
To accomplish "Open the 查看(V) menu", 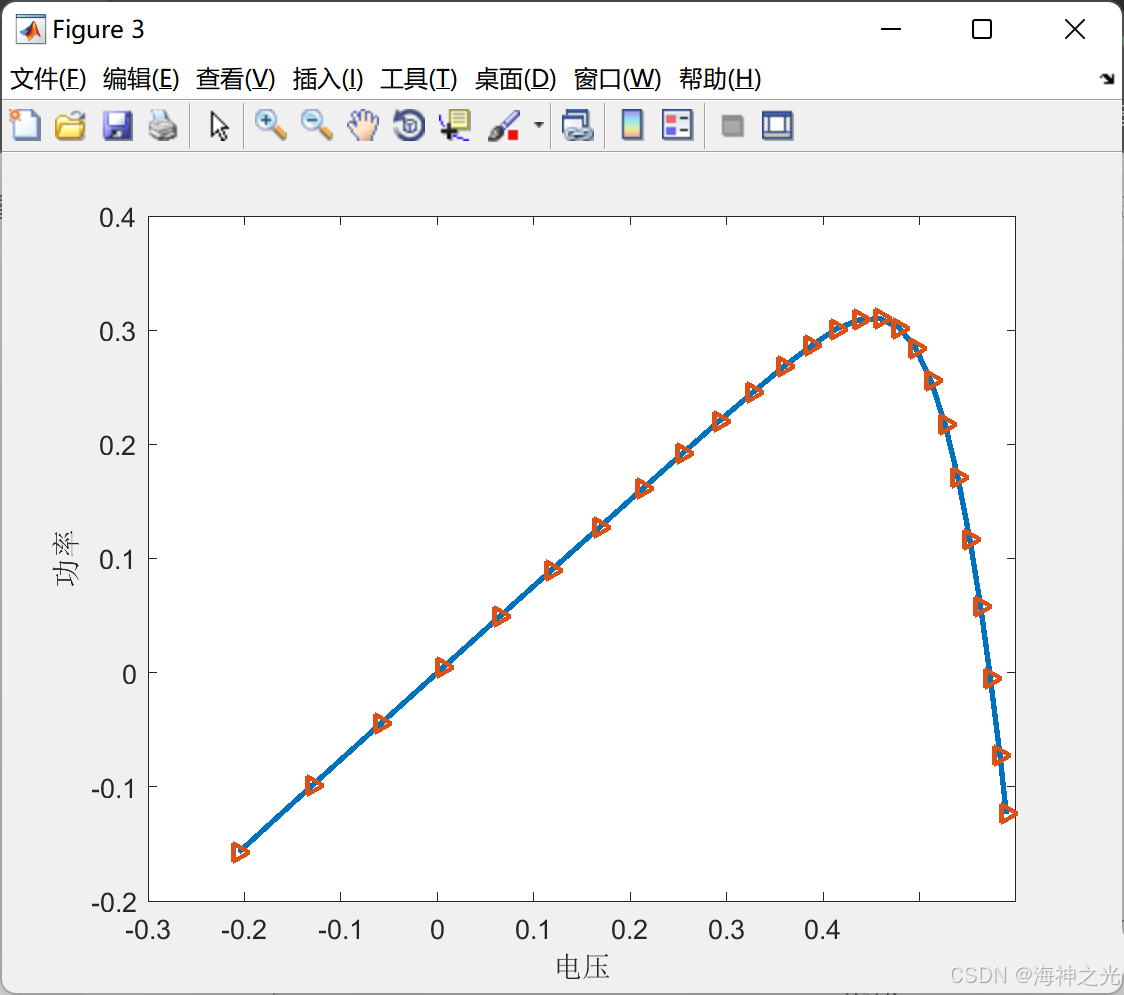I will tap(235, 79).
